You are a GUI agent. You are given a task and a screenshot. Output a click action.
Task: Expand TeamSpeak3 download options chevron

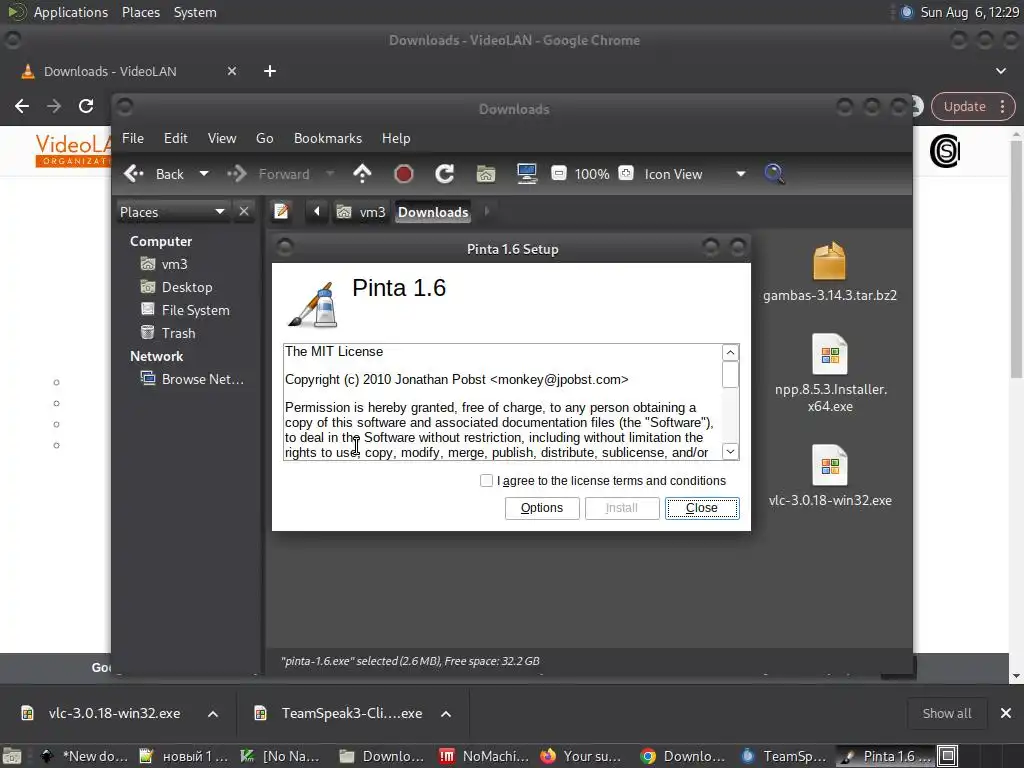click(446, 714)
